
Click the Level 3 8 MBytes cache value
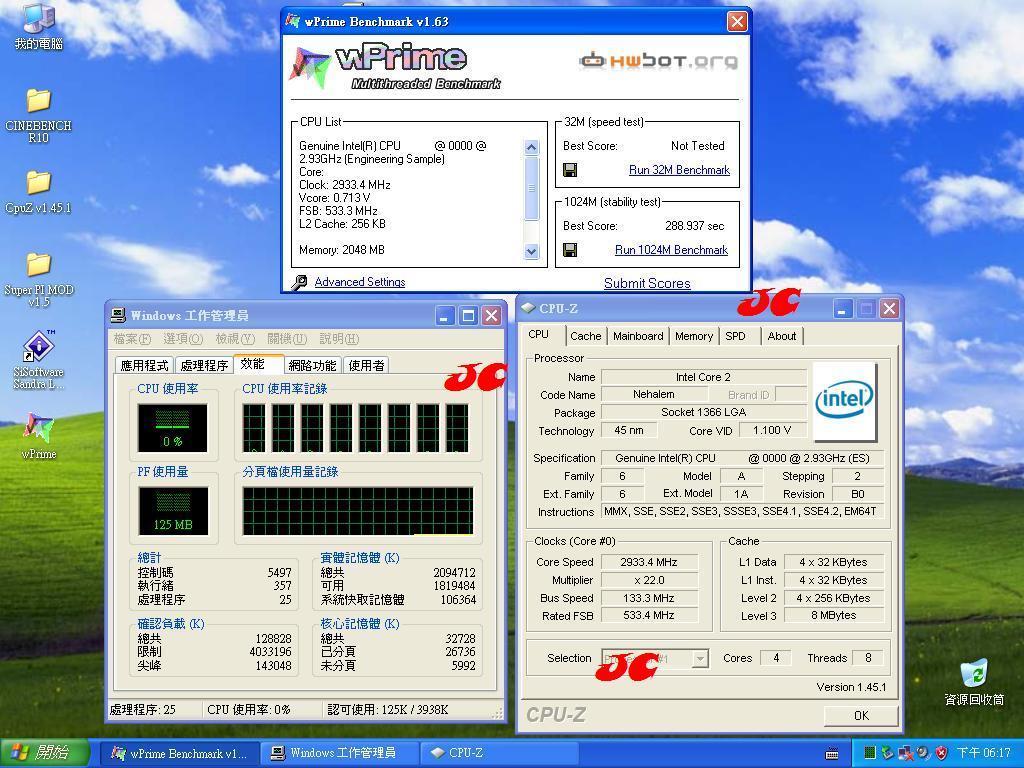coord(833,615)
